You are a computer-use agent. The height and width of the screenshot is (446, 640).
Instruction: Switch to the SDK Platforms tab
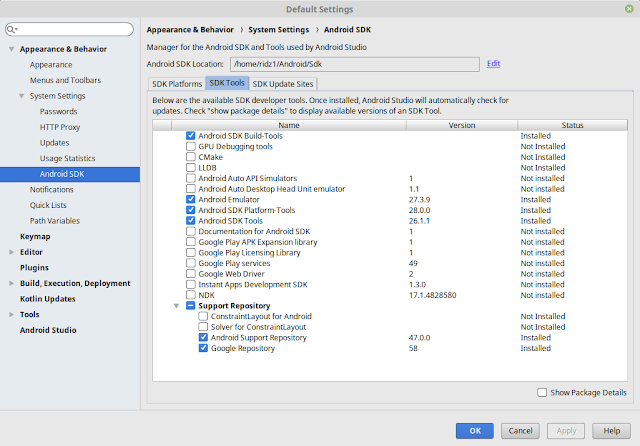click(x=177, y=84)
